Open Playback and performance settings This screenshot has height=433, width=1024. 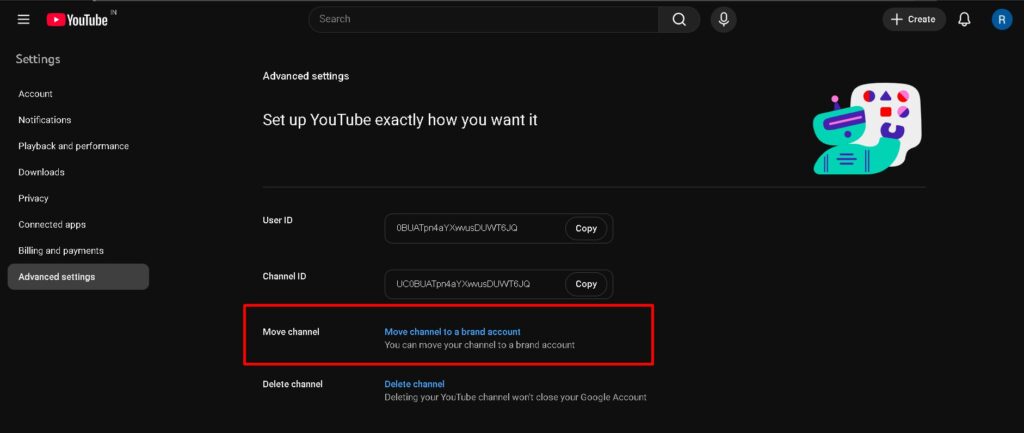point(78,146)
